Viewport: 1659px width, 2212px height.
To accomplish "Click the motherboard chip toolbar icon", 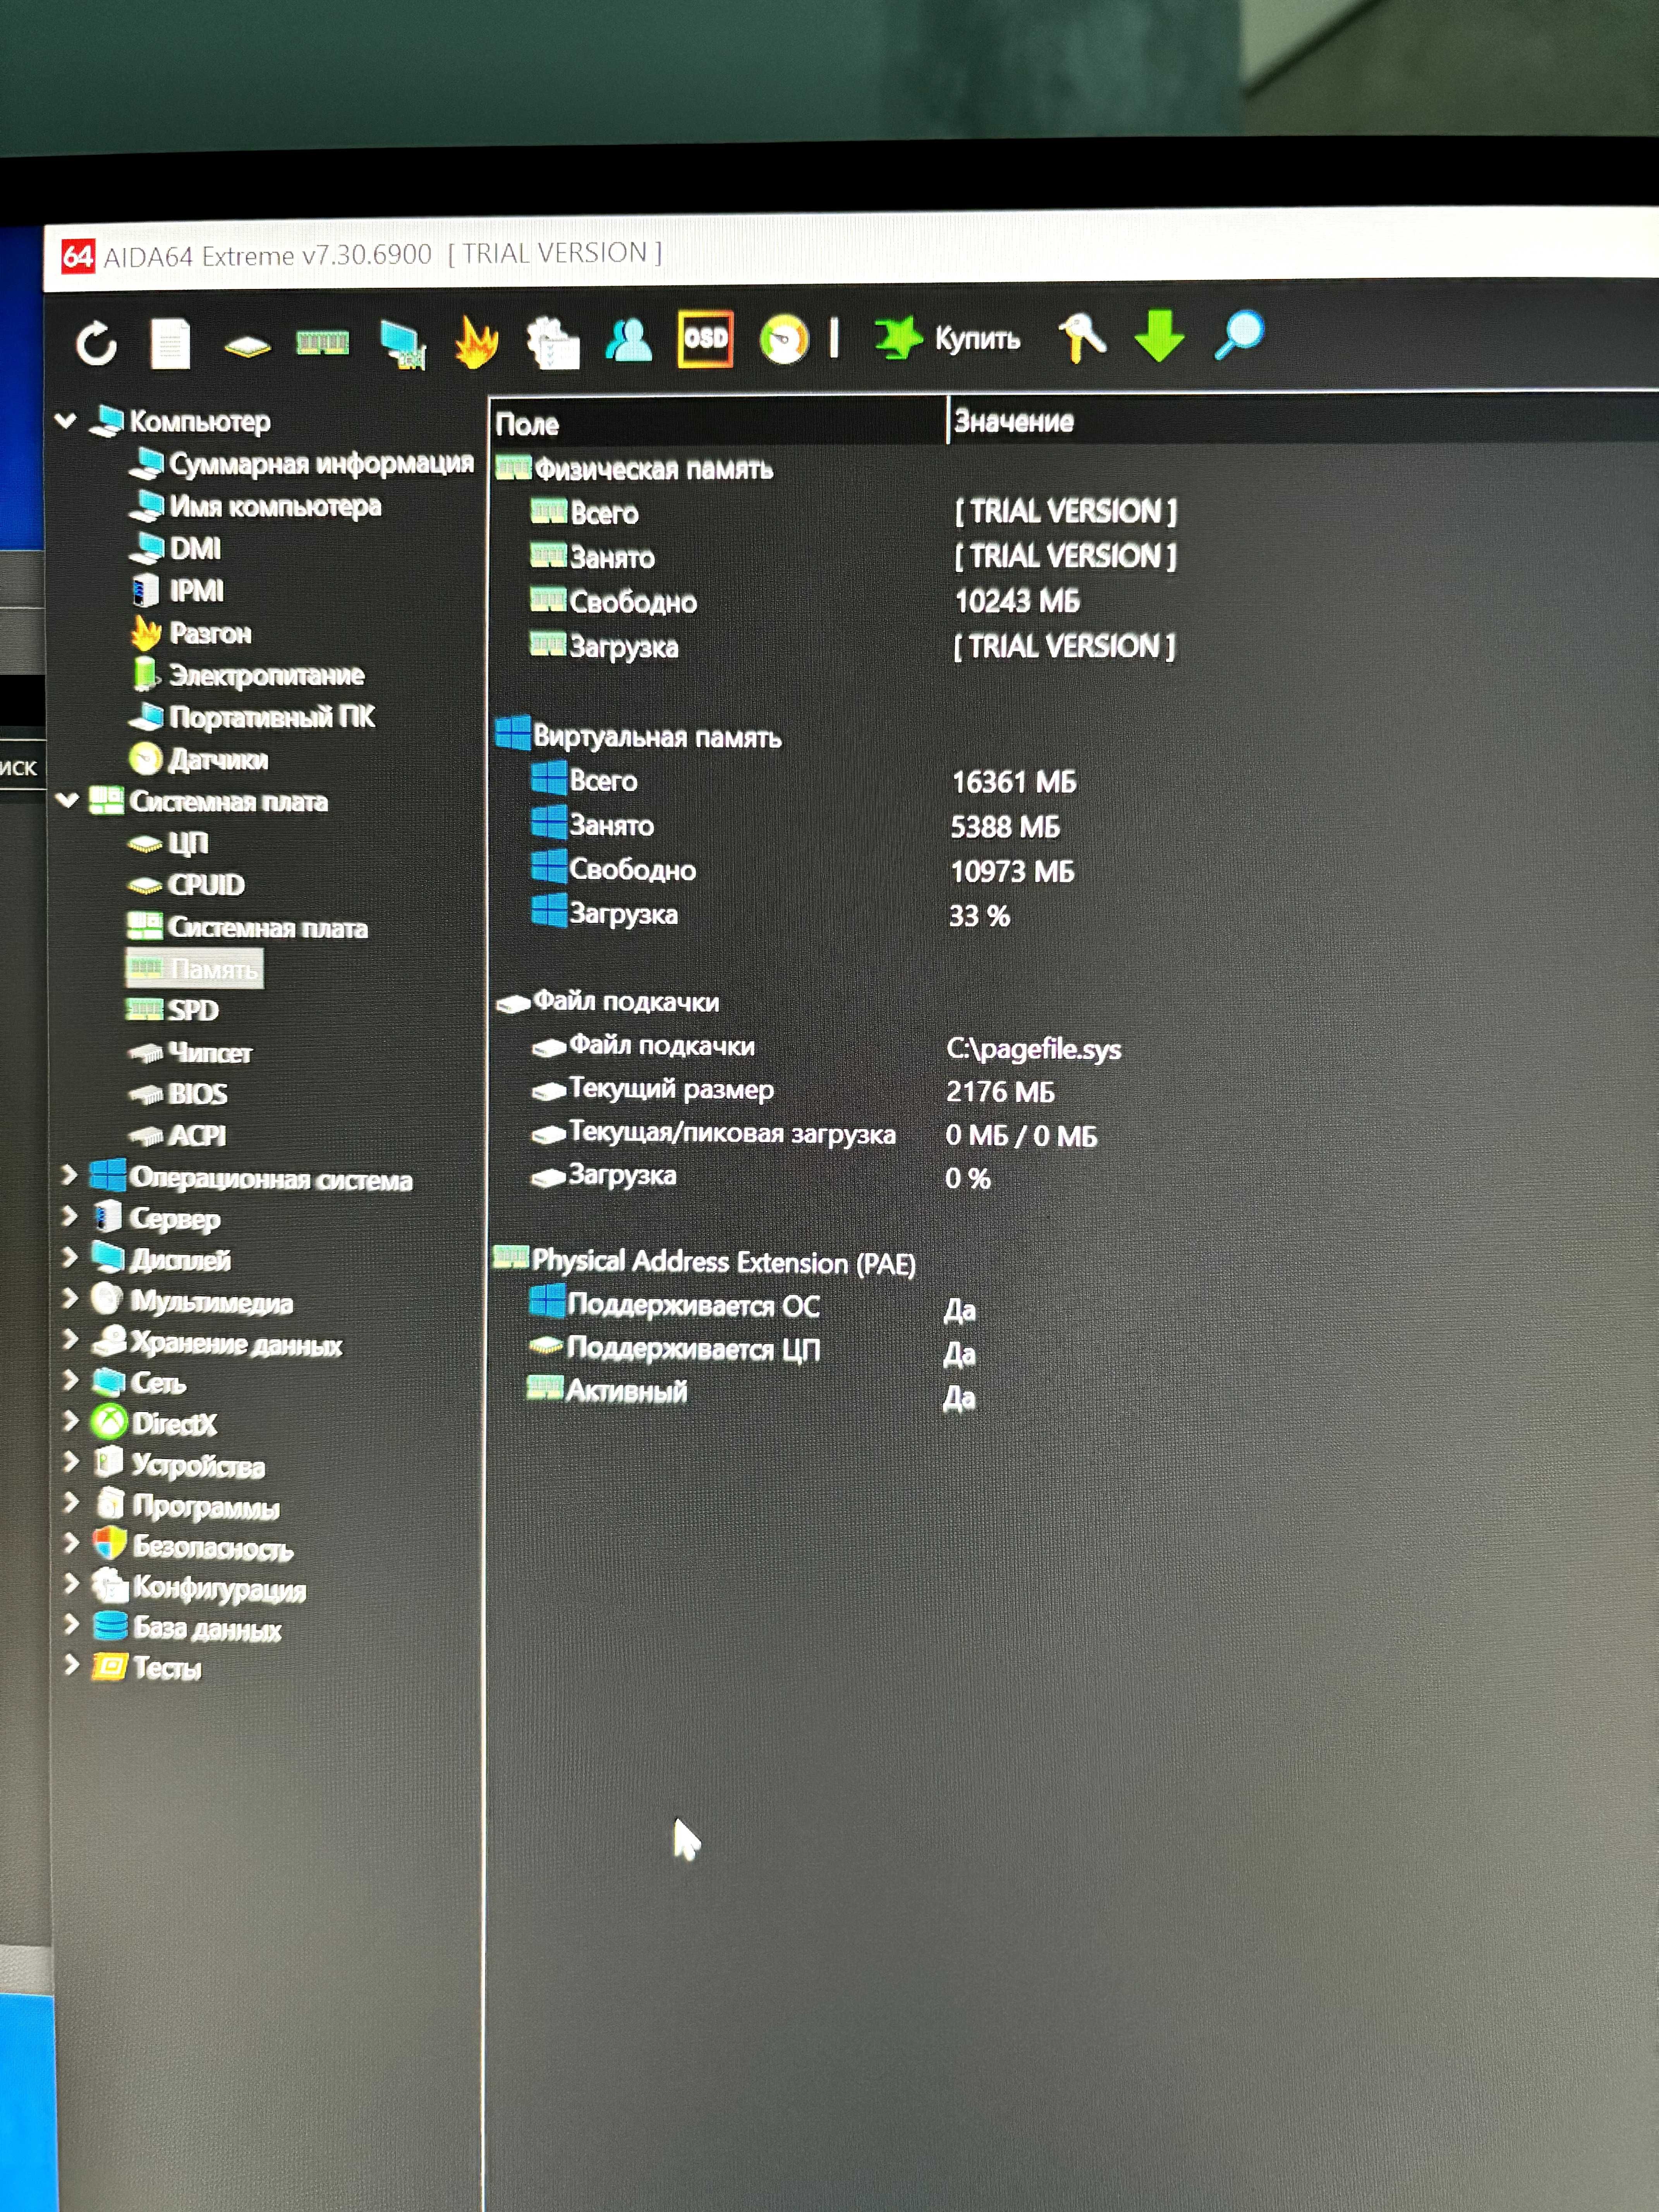I will [x=247, y=346].
